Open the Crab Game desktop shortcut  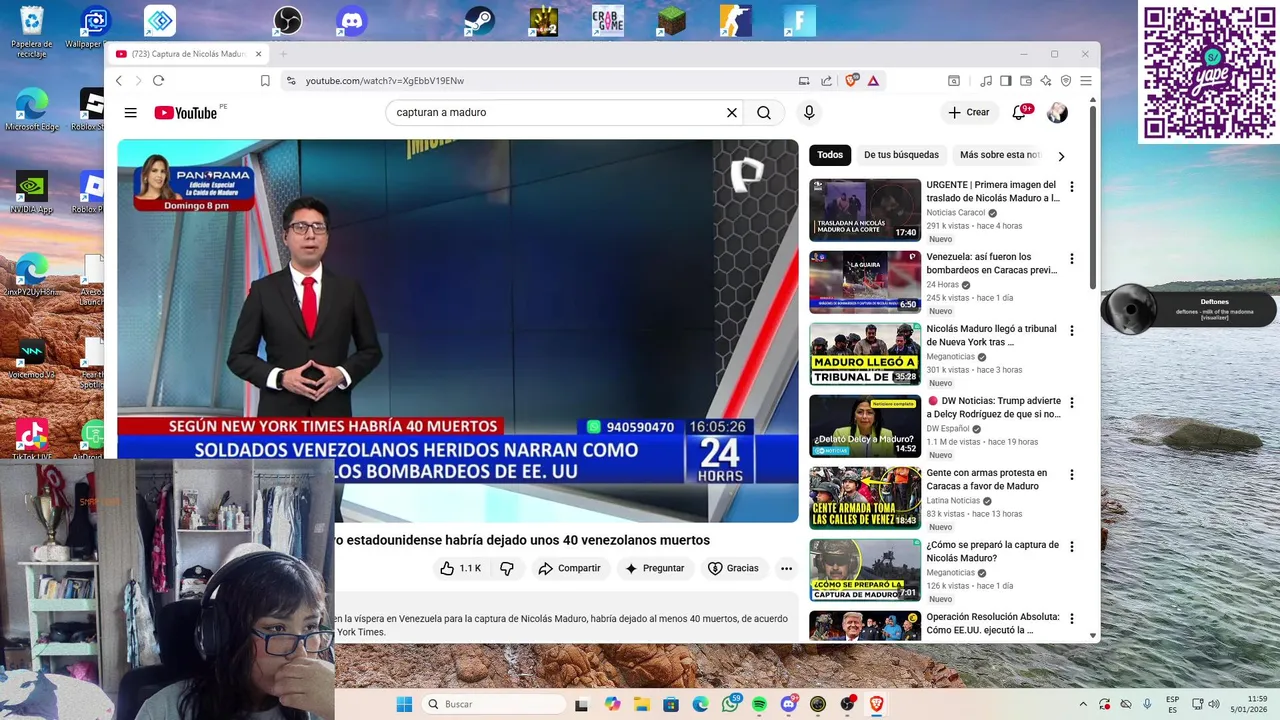pyautogui.click(x=608, y=20)
